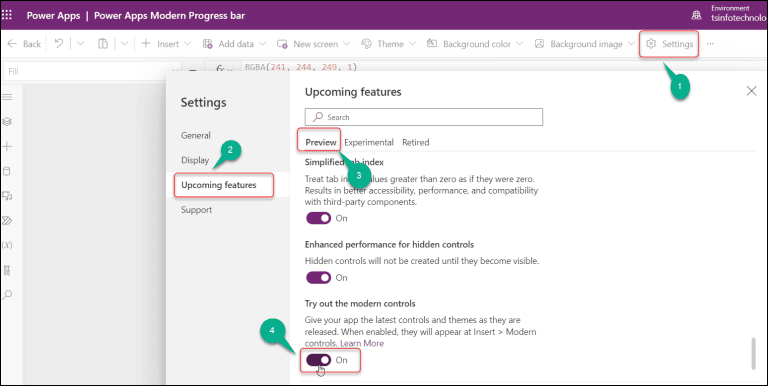Toggle Simplified tab index switch
The image size is (768, 386).
[x=319, y=218]
